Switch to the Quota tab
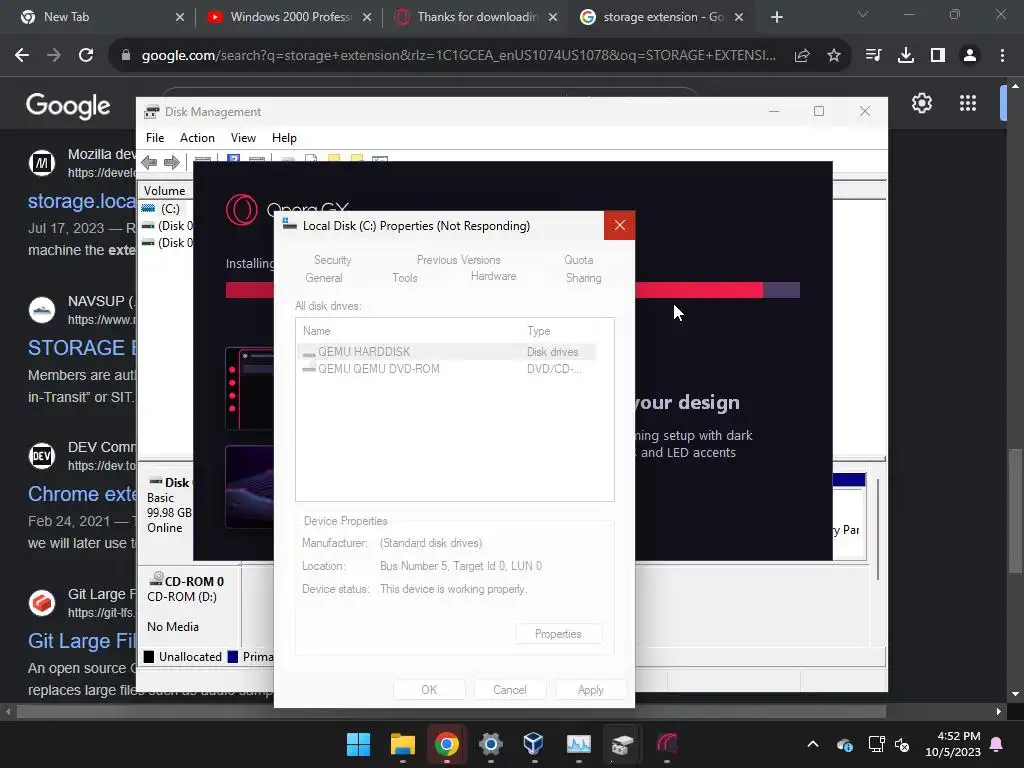The height and width of the screenshot is (768, 1024). pyautogui.click(x=579, y=260)
